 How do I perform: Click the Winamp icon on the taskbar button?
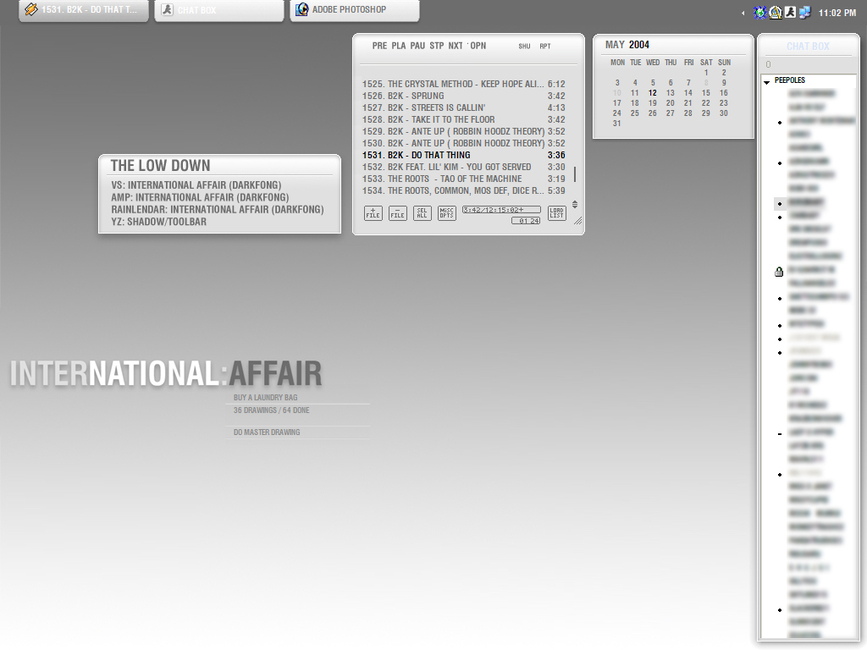31,9
